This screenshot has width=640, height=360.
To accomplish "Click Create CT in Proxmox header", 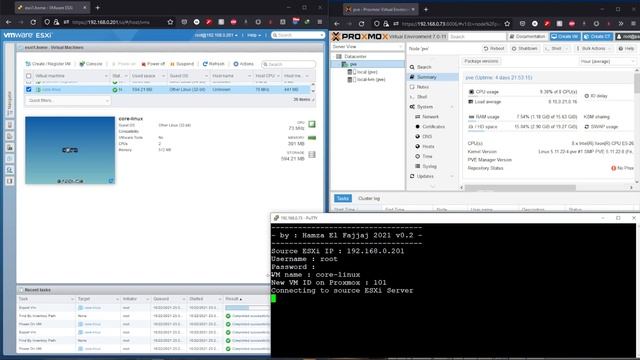I will click(597, 37).
